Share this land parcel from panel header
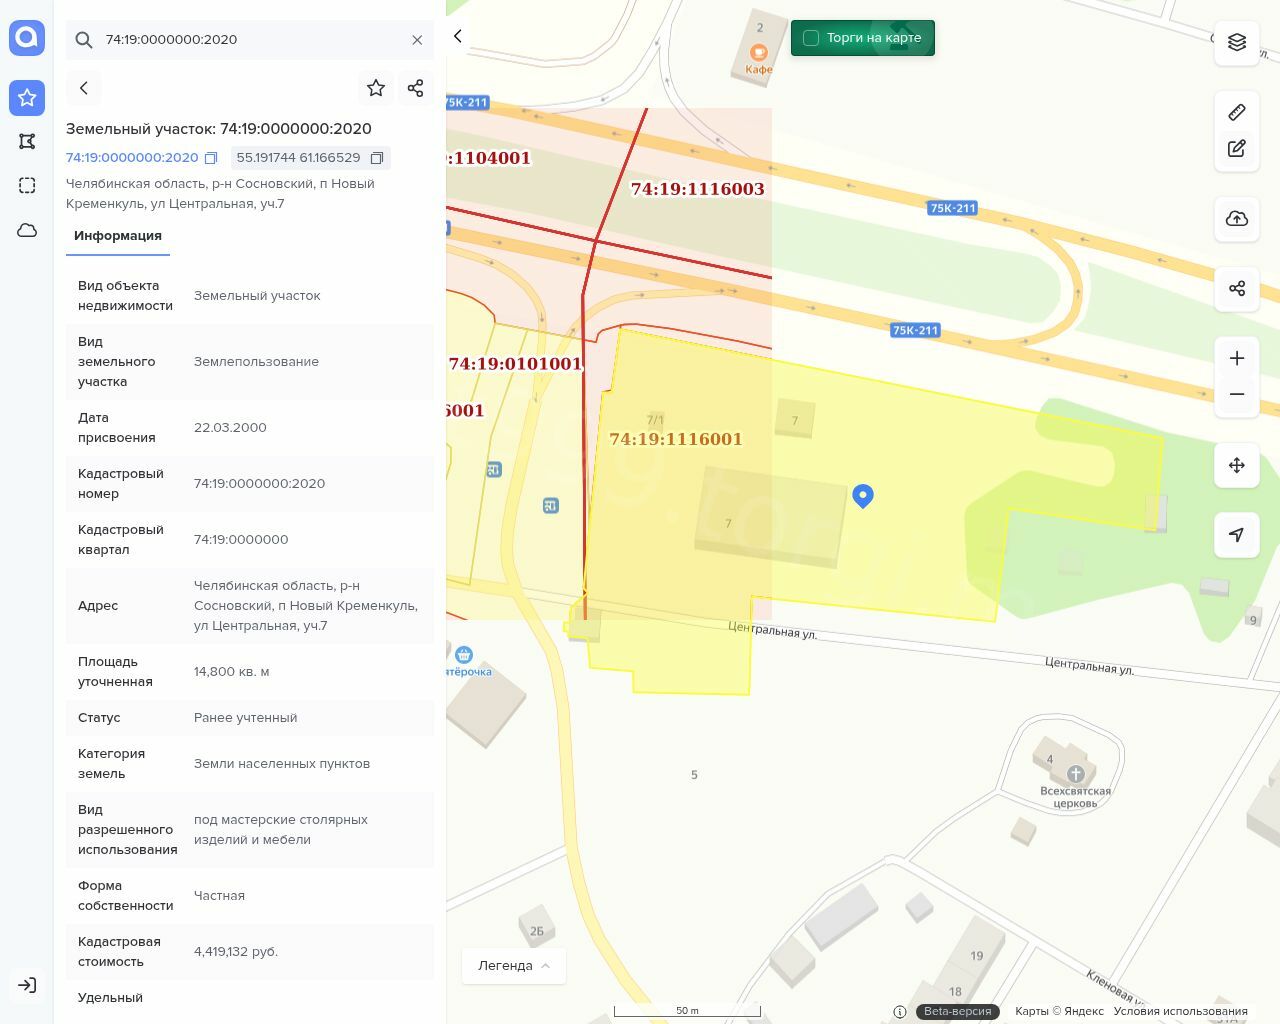 pyautogui.click(x=416, y=88)
